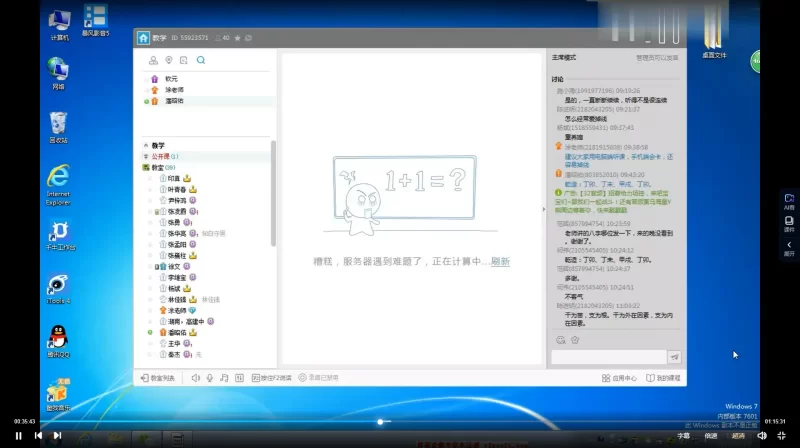Toggle the microphone icon in bottom toolbar
Screen dimensions: 800x448
tap(210, 378)
